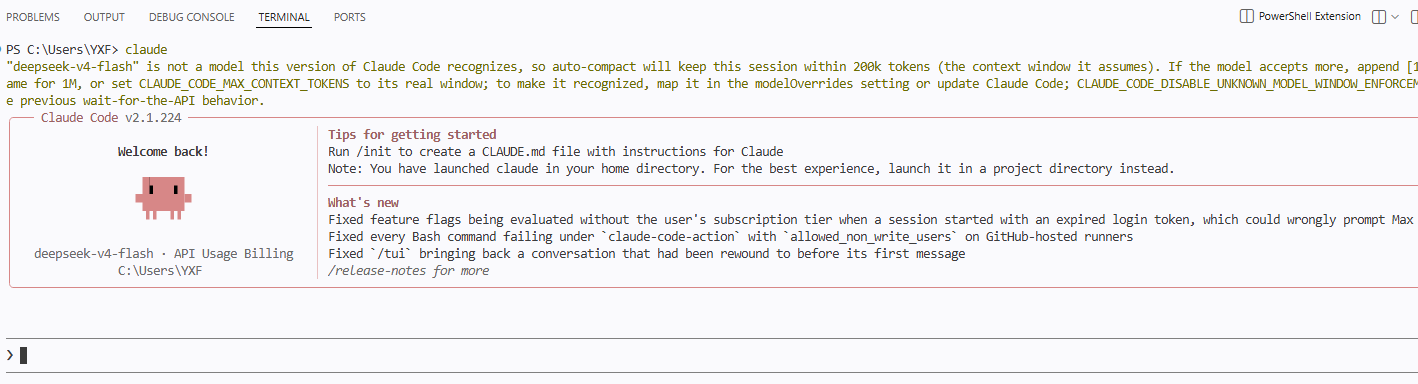Switch to the PROBLEMS tab
This screenshot has width=1418, height=384.
pos(33,17)
